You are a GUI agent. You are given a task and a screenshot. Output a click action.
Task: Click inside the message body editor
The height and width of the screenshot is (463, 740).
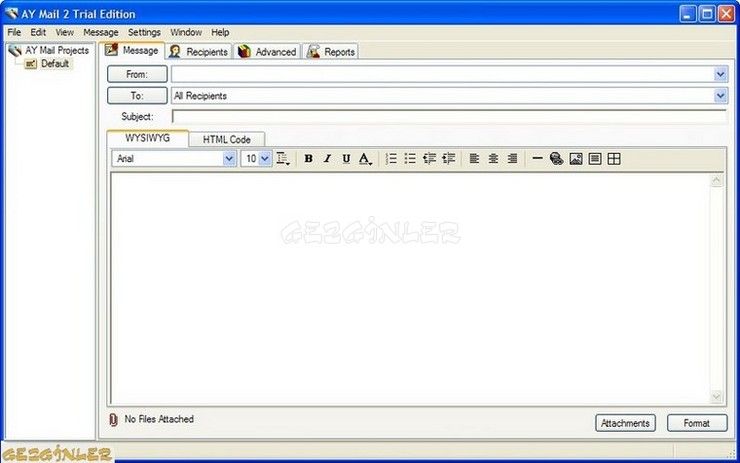(x=410, y=288)
